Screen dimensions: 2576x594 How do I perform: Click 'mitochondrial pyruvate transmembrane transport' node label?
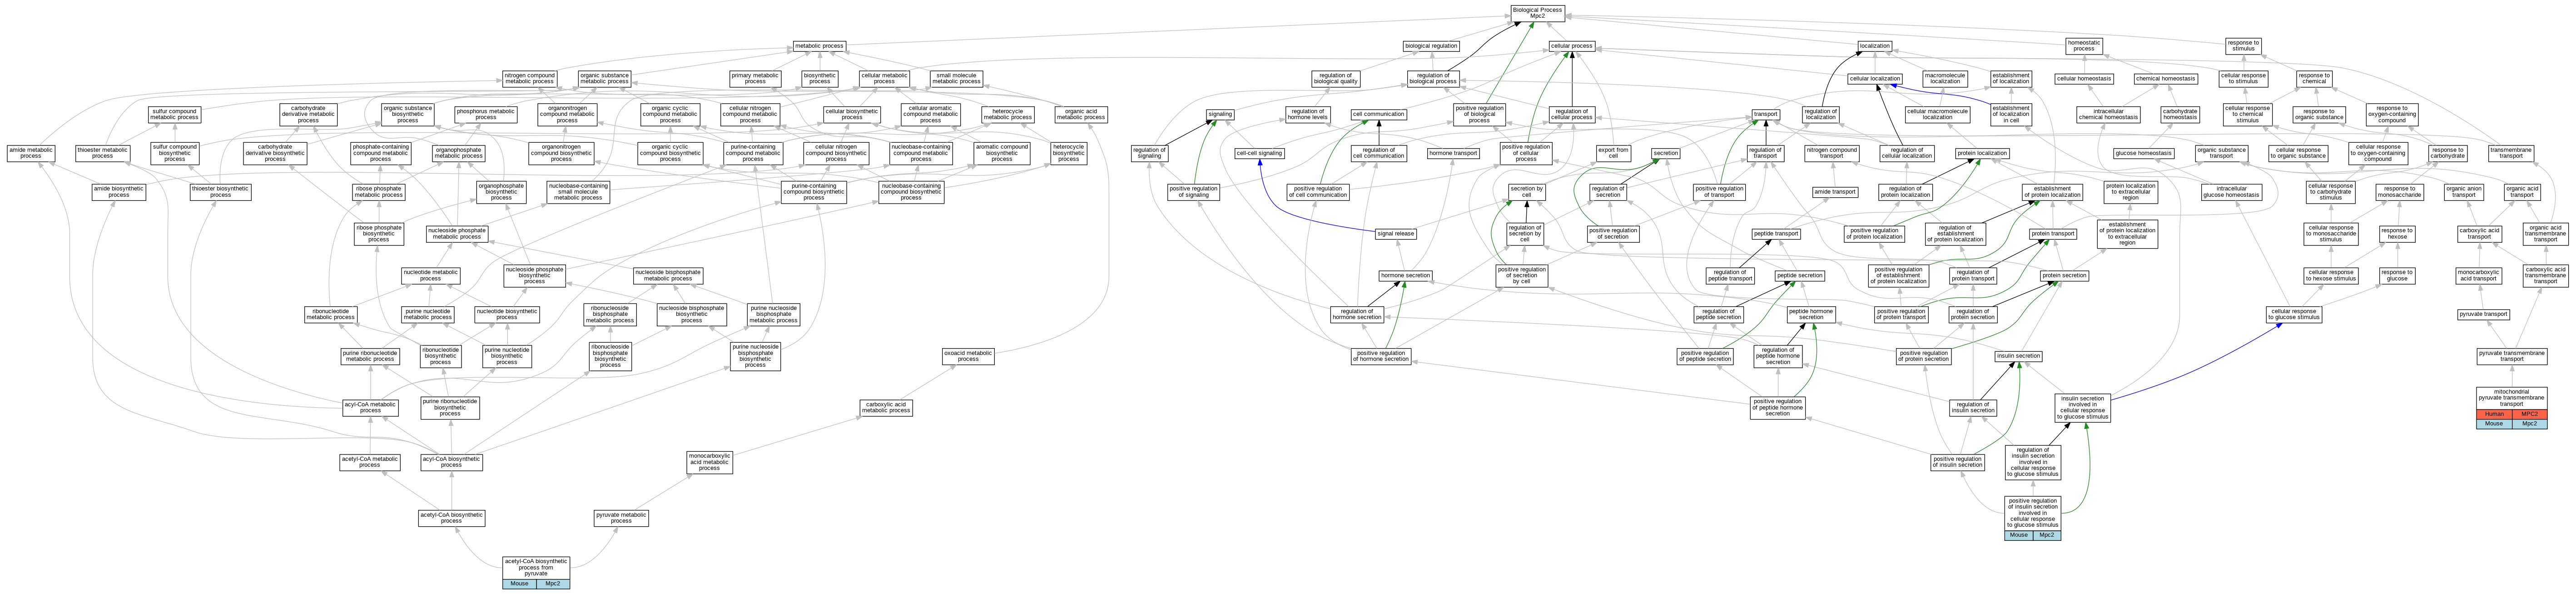[x=2511, y=398]
